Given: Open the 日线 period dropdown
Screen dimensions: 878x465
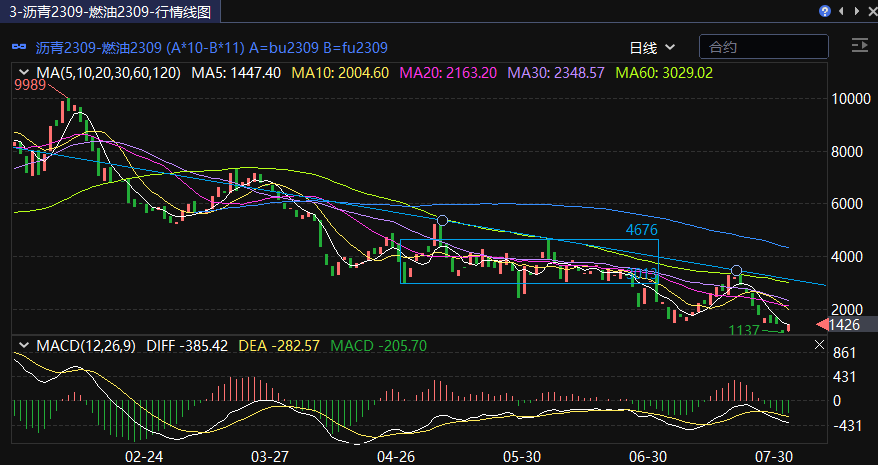Looking at the screenshot, I should tap(652, 47).
